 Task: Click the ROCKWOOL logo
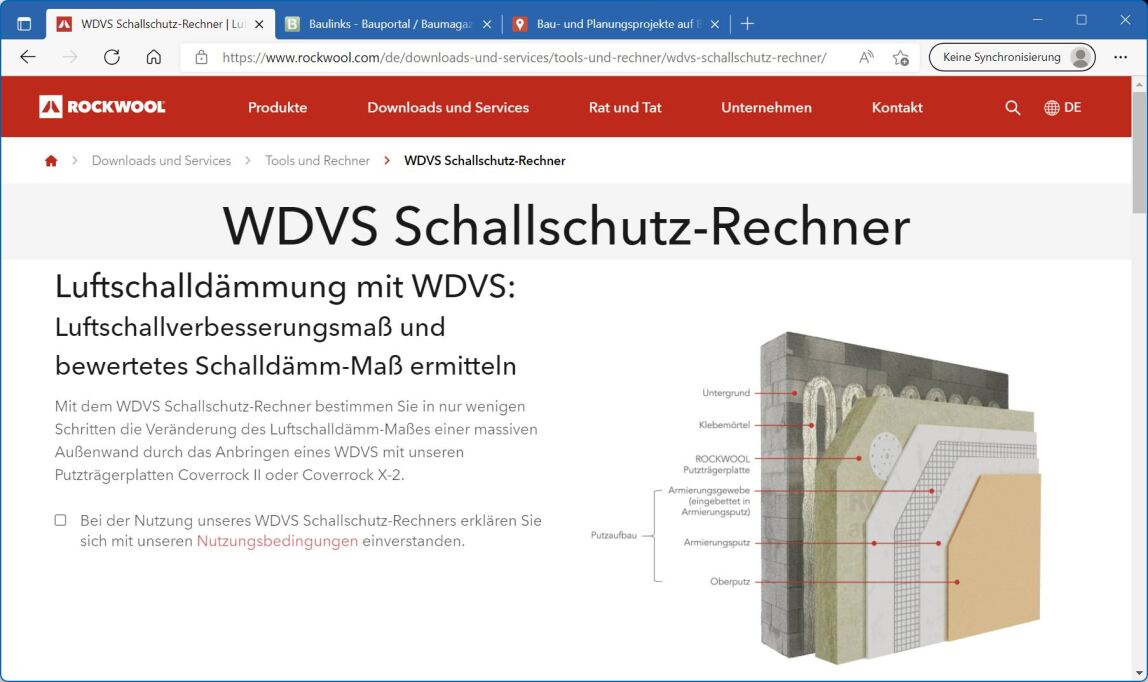pos(102,107)
